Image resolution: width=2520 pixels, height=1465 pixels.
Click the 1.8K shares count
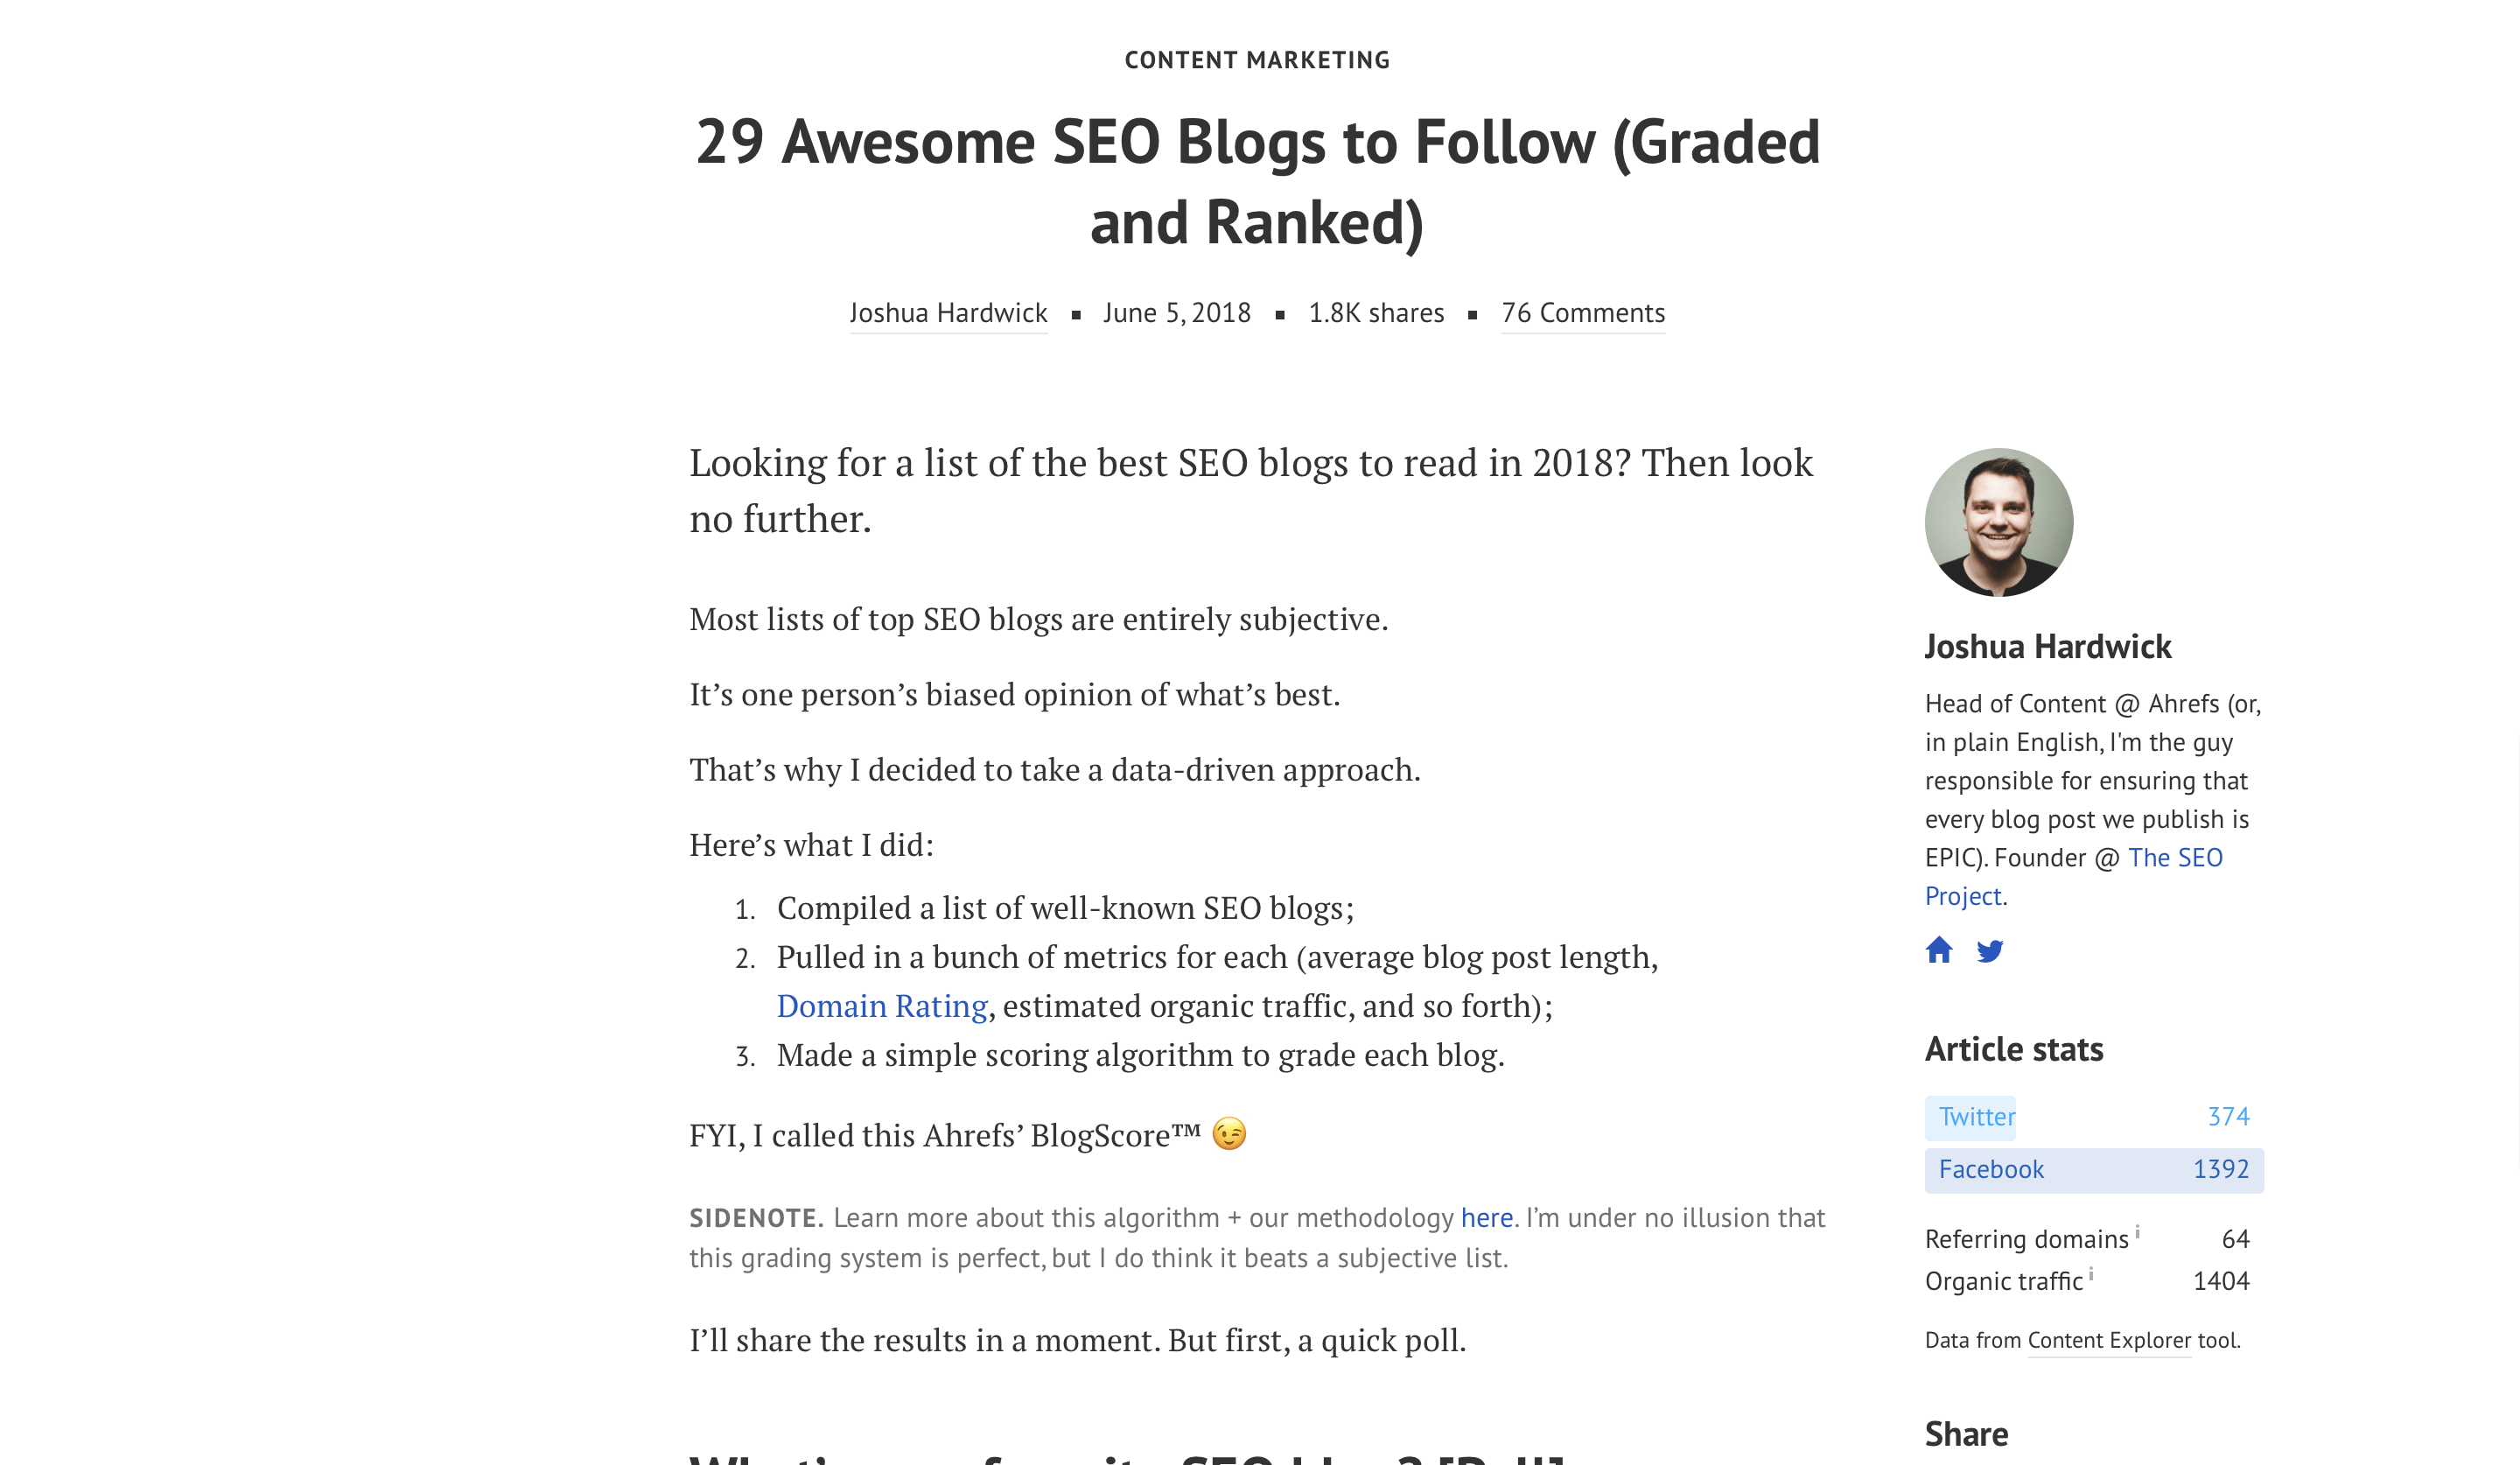point(1376,313)
